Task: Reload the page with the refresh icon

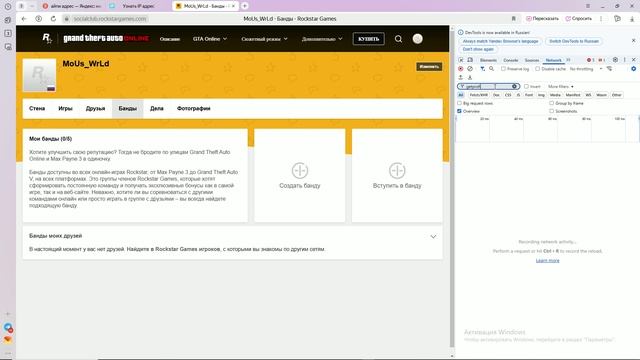Action: [53, 19]
